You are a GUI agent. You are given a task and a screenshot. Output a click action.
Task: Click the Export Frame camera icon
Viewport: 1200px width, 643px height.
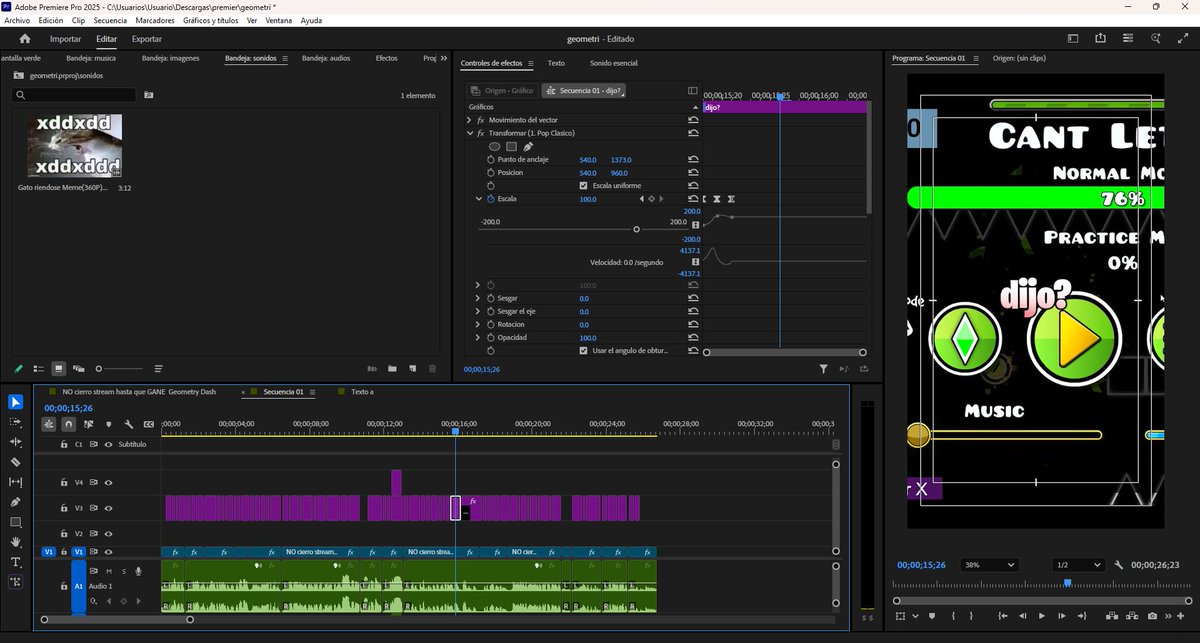click(1153, 616)
